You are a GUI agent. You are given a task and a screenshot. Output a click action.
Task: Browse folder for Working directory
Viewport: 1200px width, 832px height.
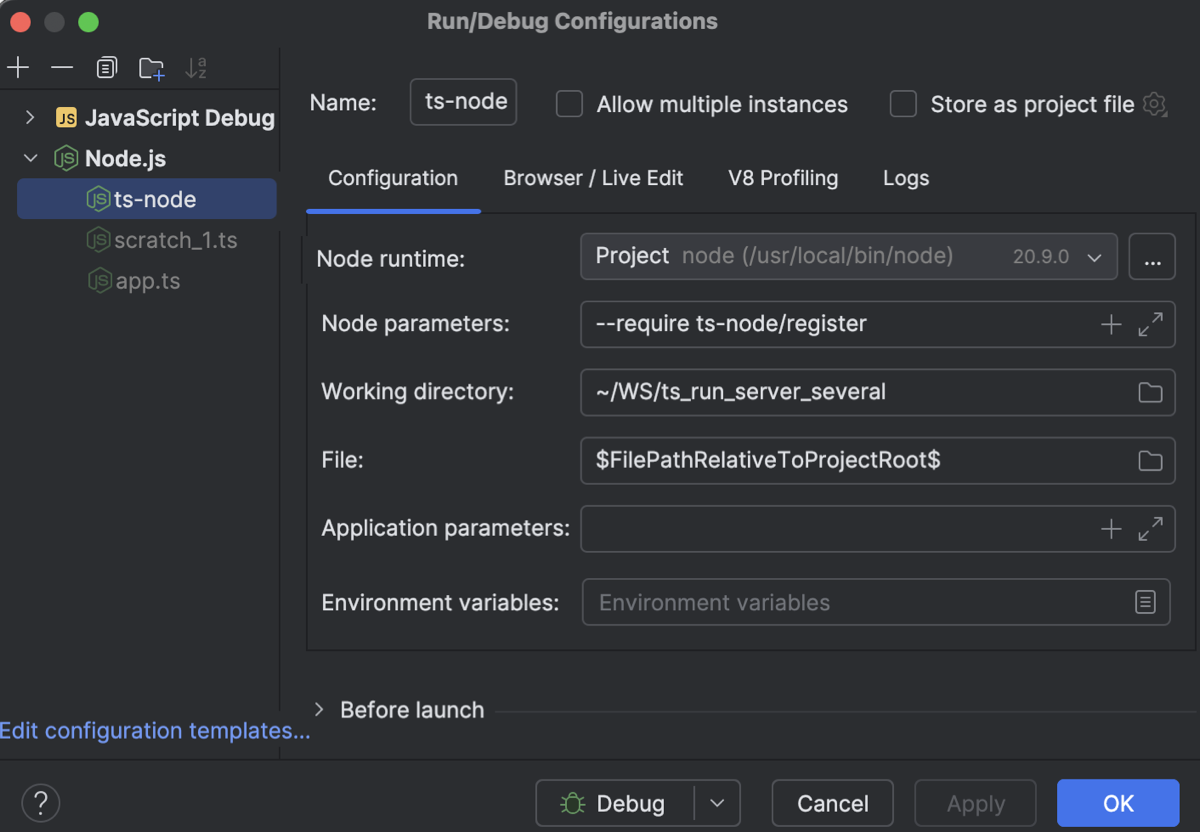(x=1150, y=392)
